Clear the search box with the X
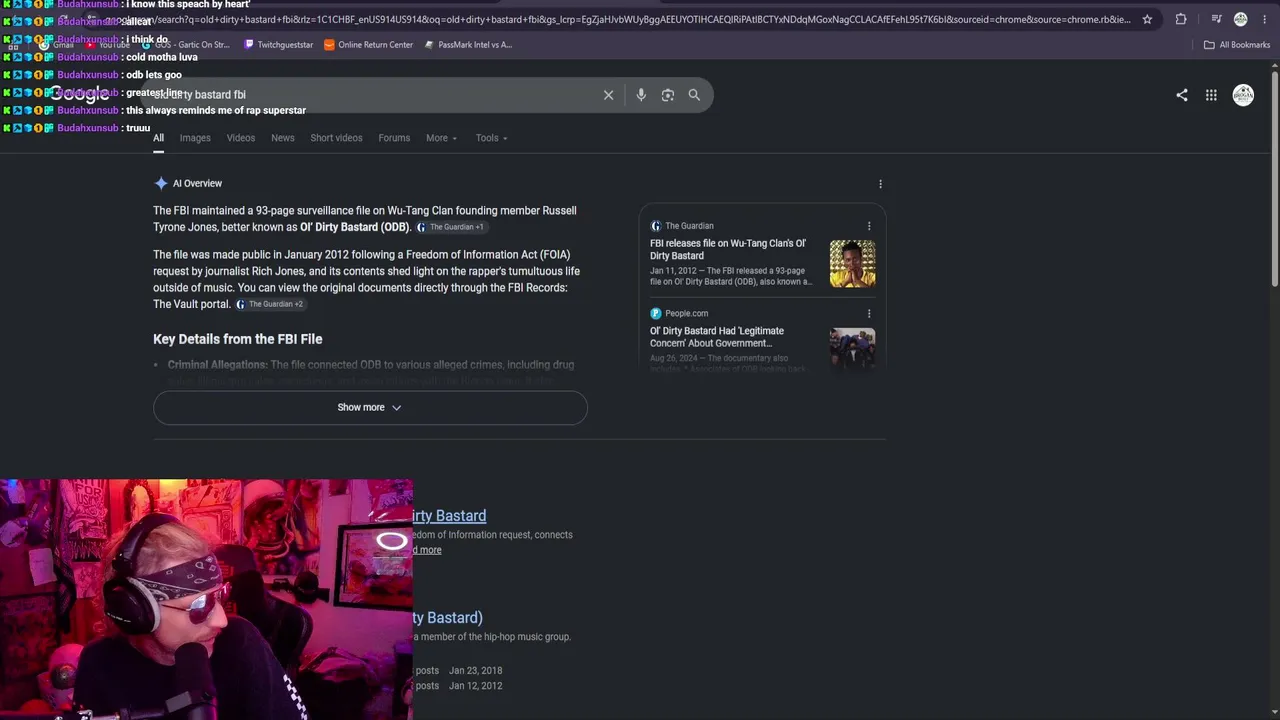1280x720 pixels. (x=608, y=95)
